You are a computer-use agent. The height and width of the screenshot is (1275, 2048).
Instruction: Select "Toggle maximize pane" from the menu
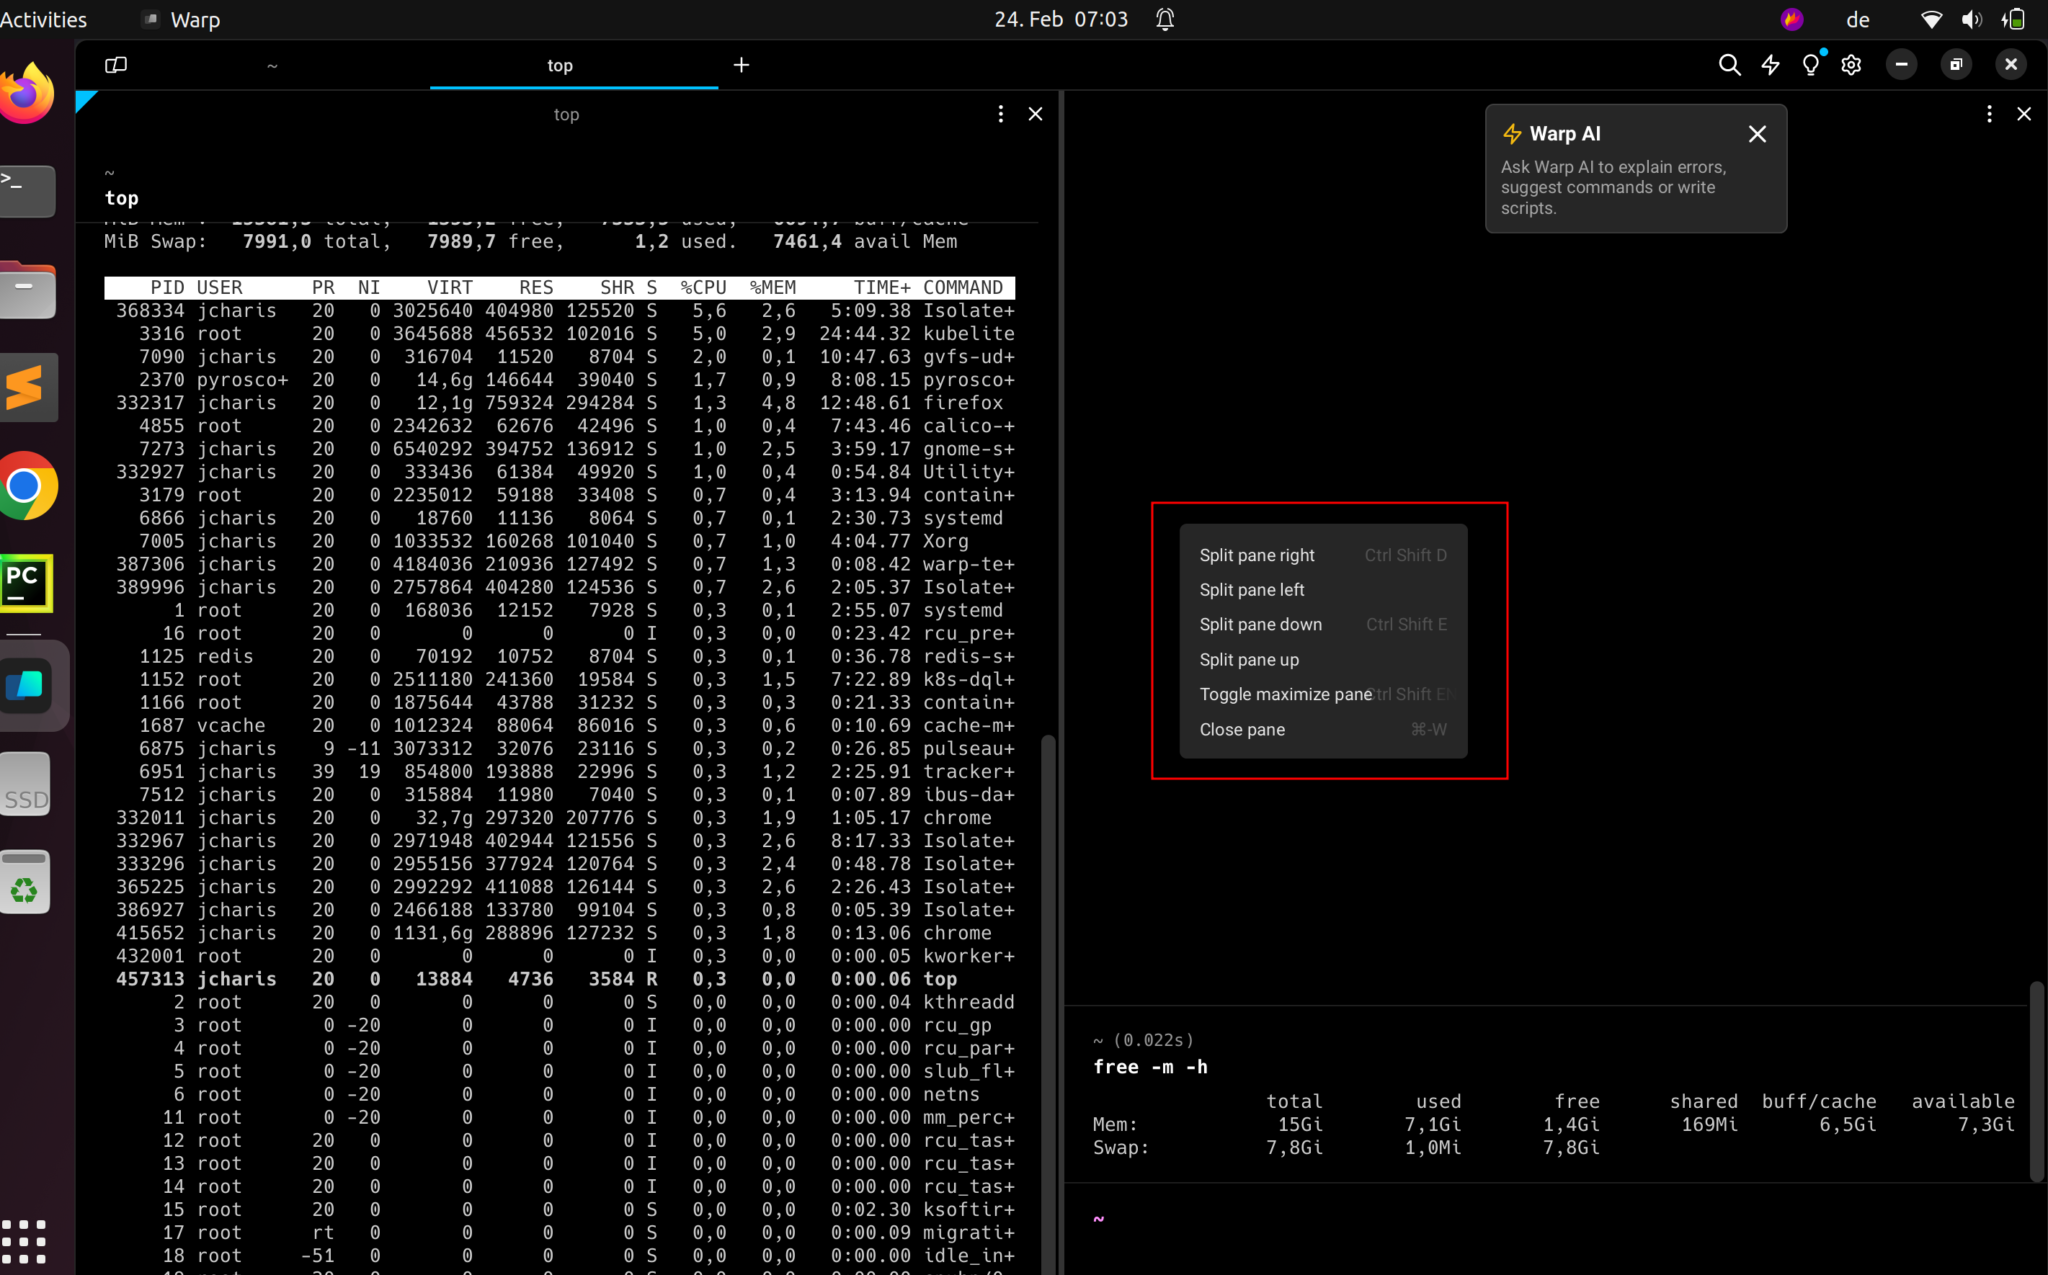(x=1284, y=694)
